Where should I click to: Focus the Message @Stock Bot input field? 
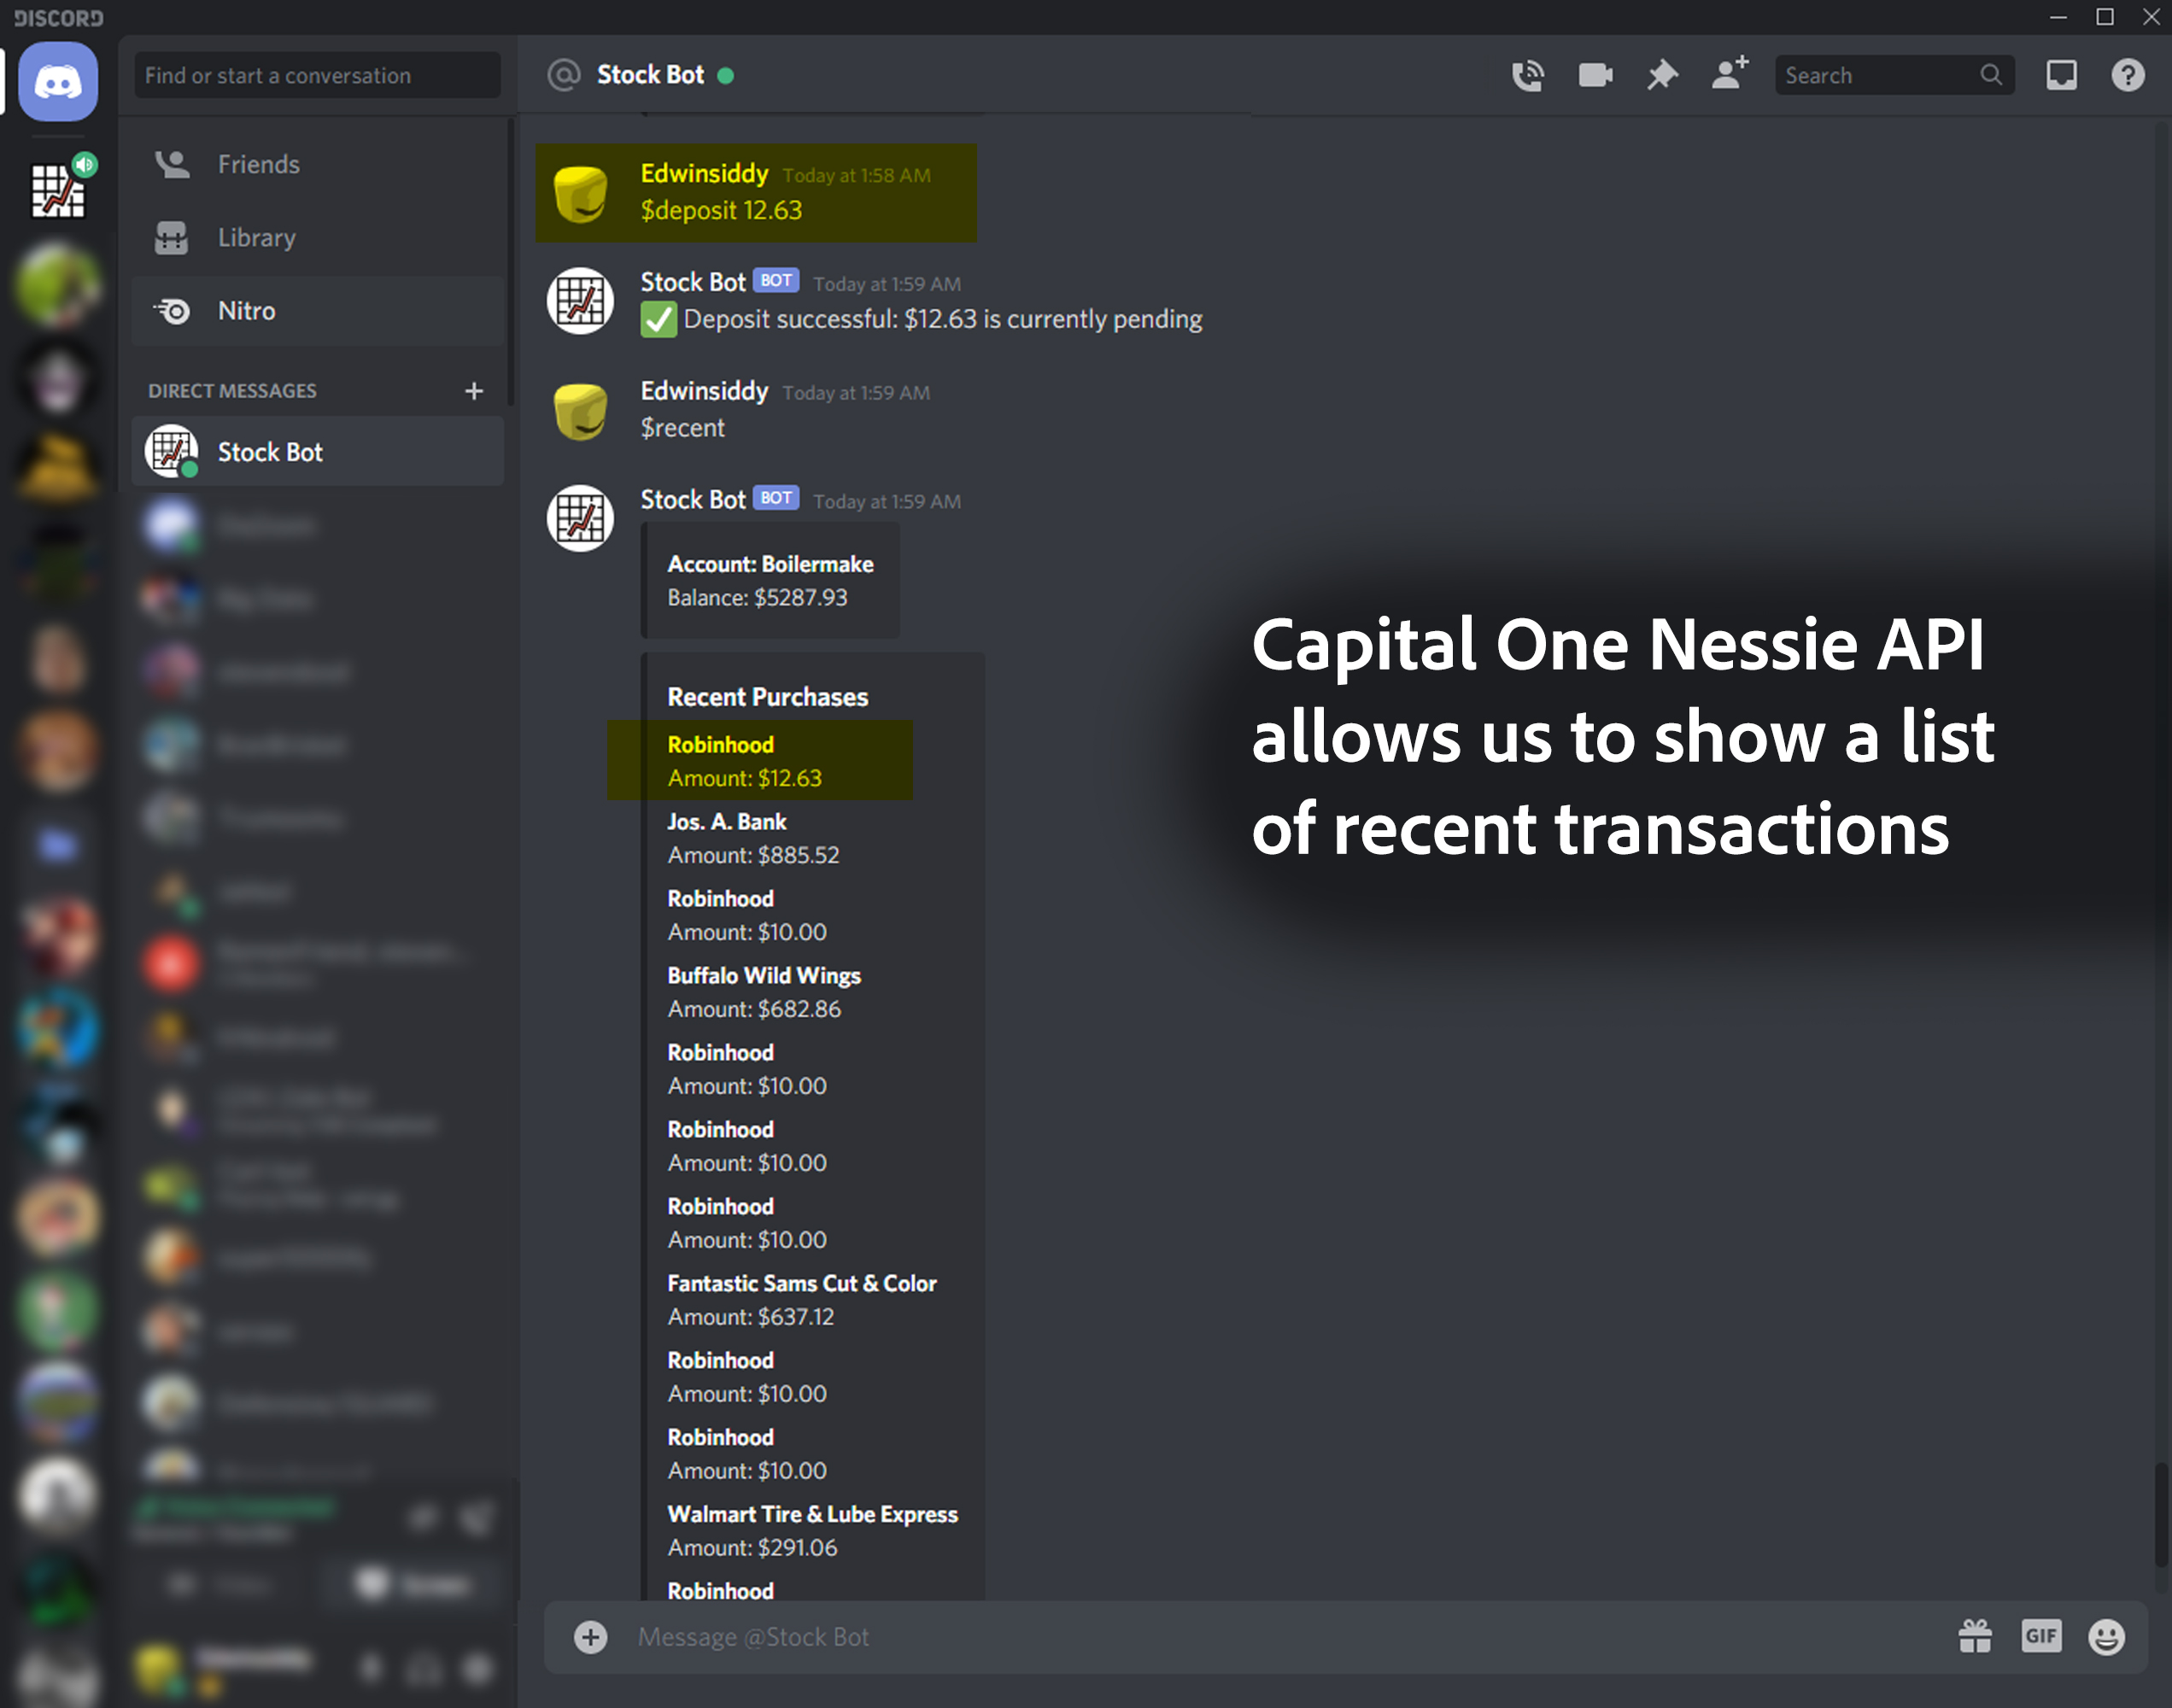click(1200, 1637)
